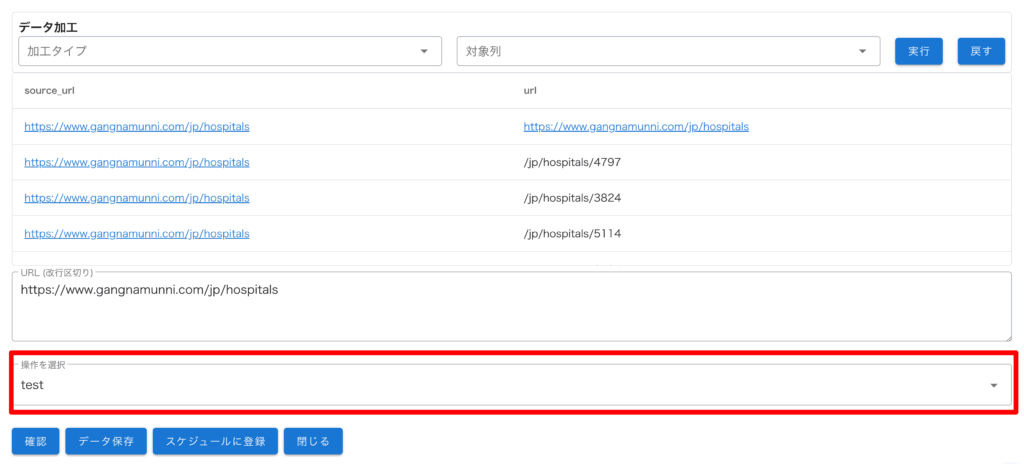The width and height of the screenshot is (1024, 464).
Task: Open source_url link beside /jp/hospitals/5114
Action: pos(137,234)
